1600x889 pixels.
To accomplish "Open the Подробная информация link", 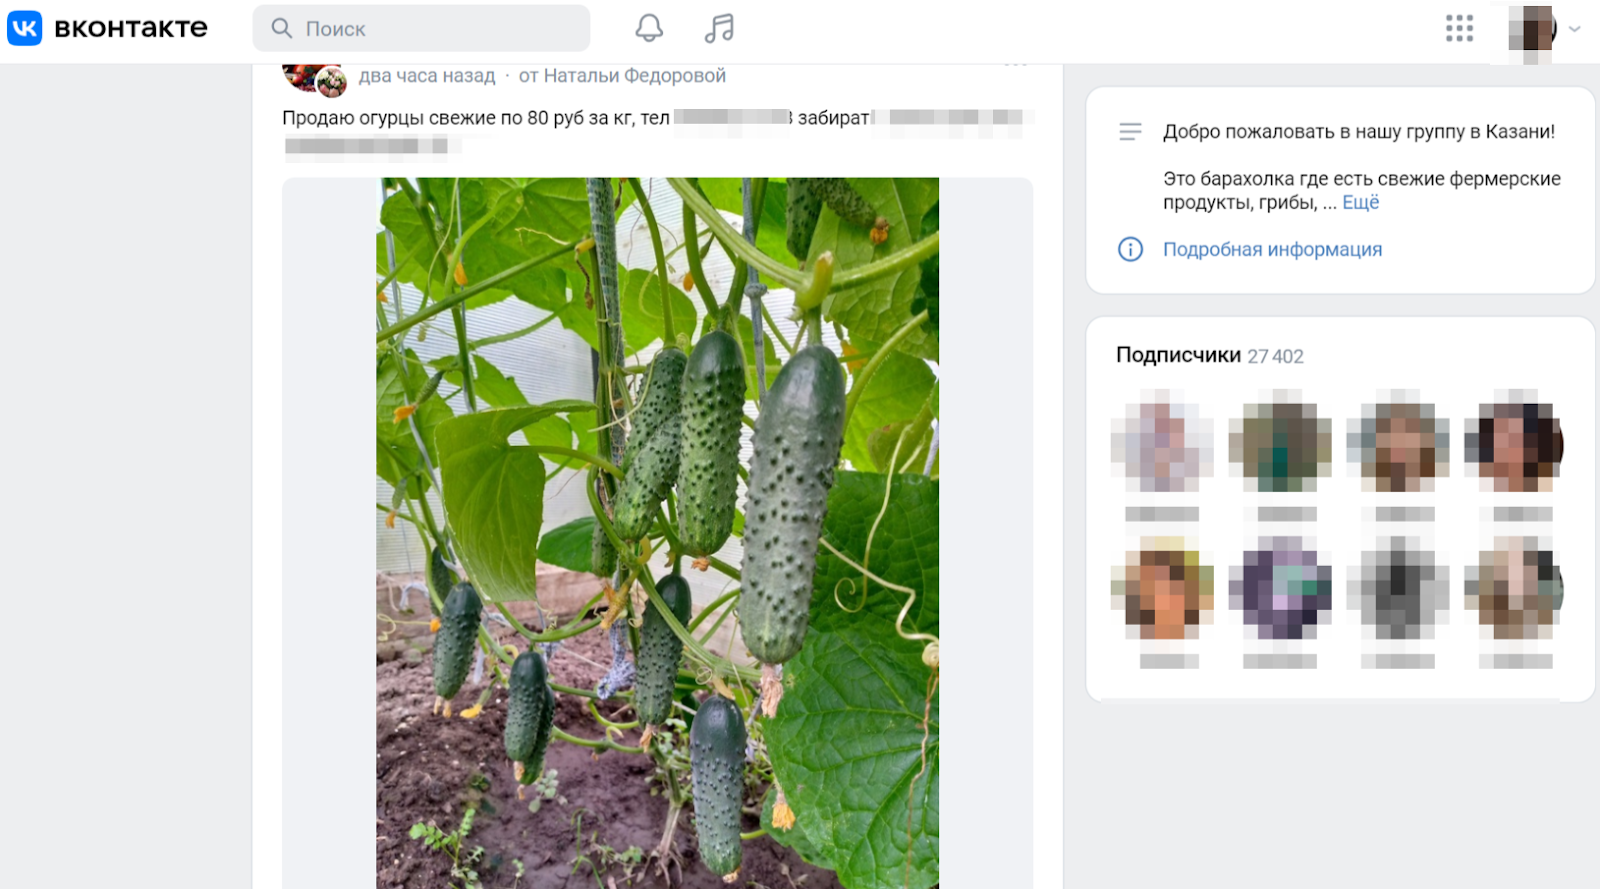I will (x=1272, y=249).
